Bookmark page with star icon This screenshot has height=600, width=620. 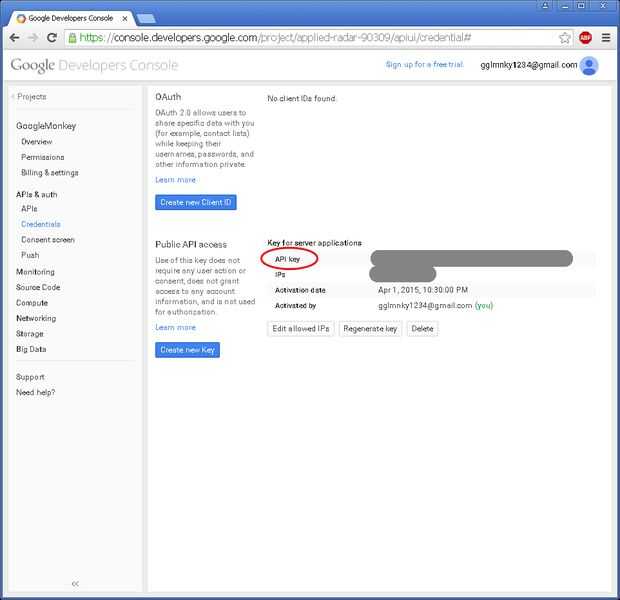click(x=565, y=38)
